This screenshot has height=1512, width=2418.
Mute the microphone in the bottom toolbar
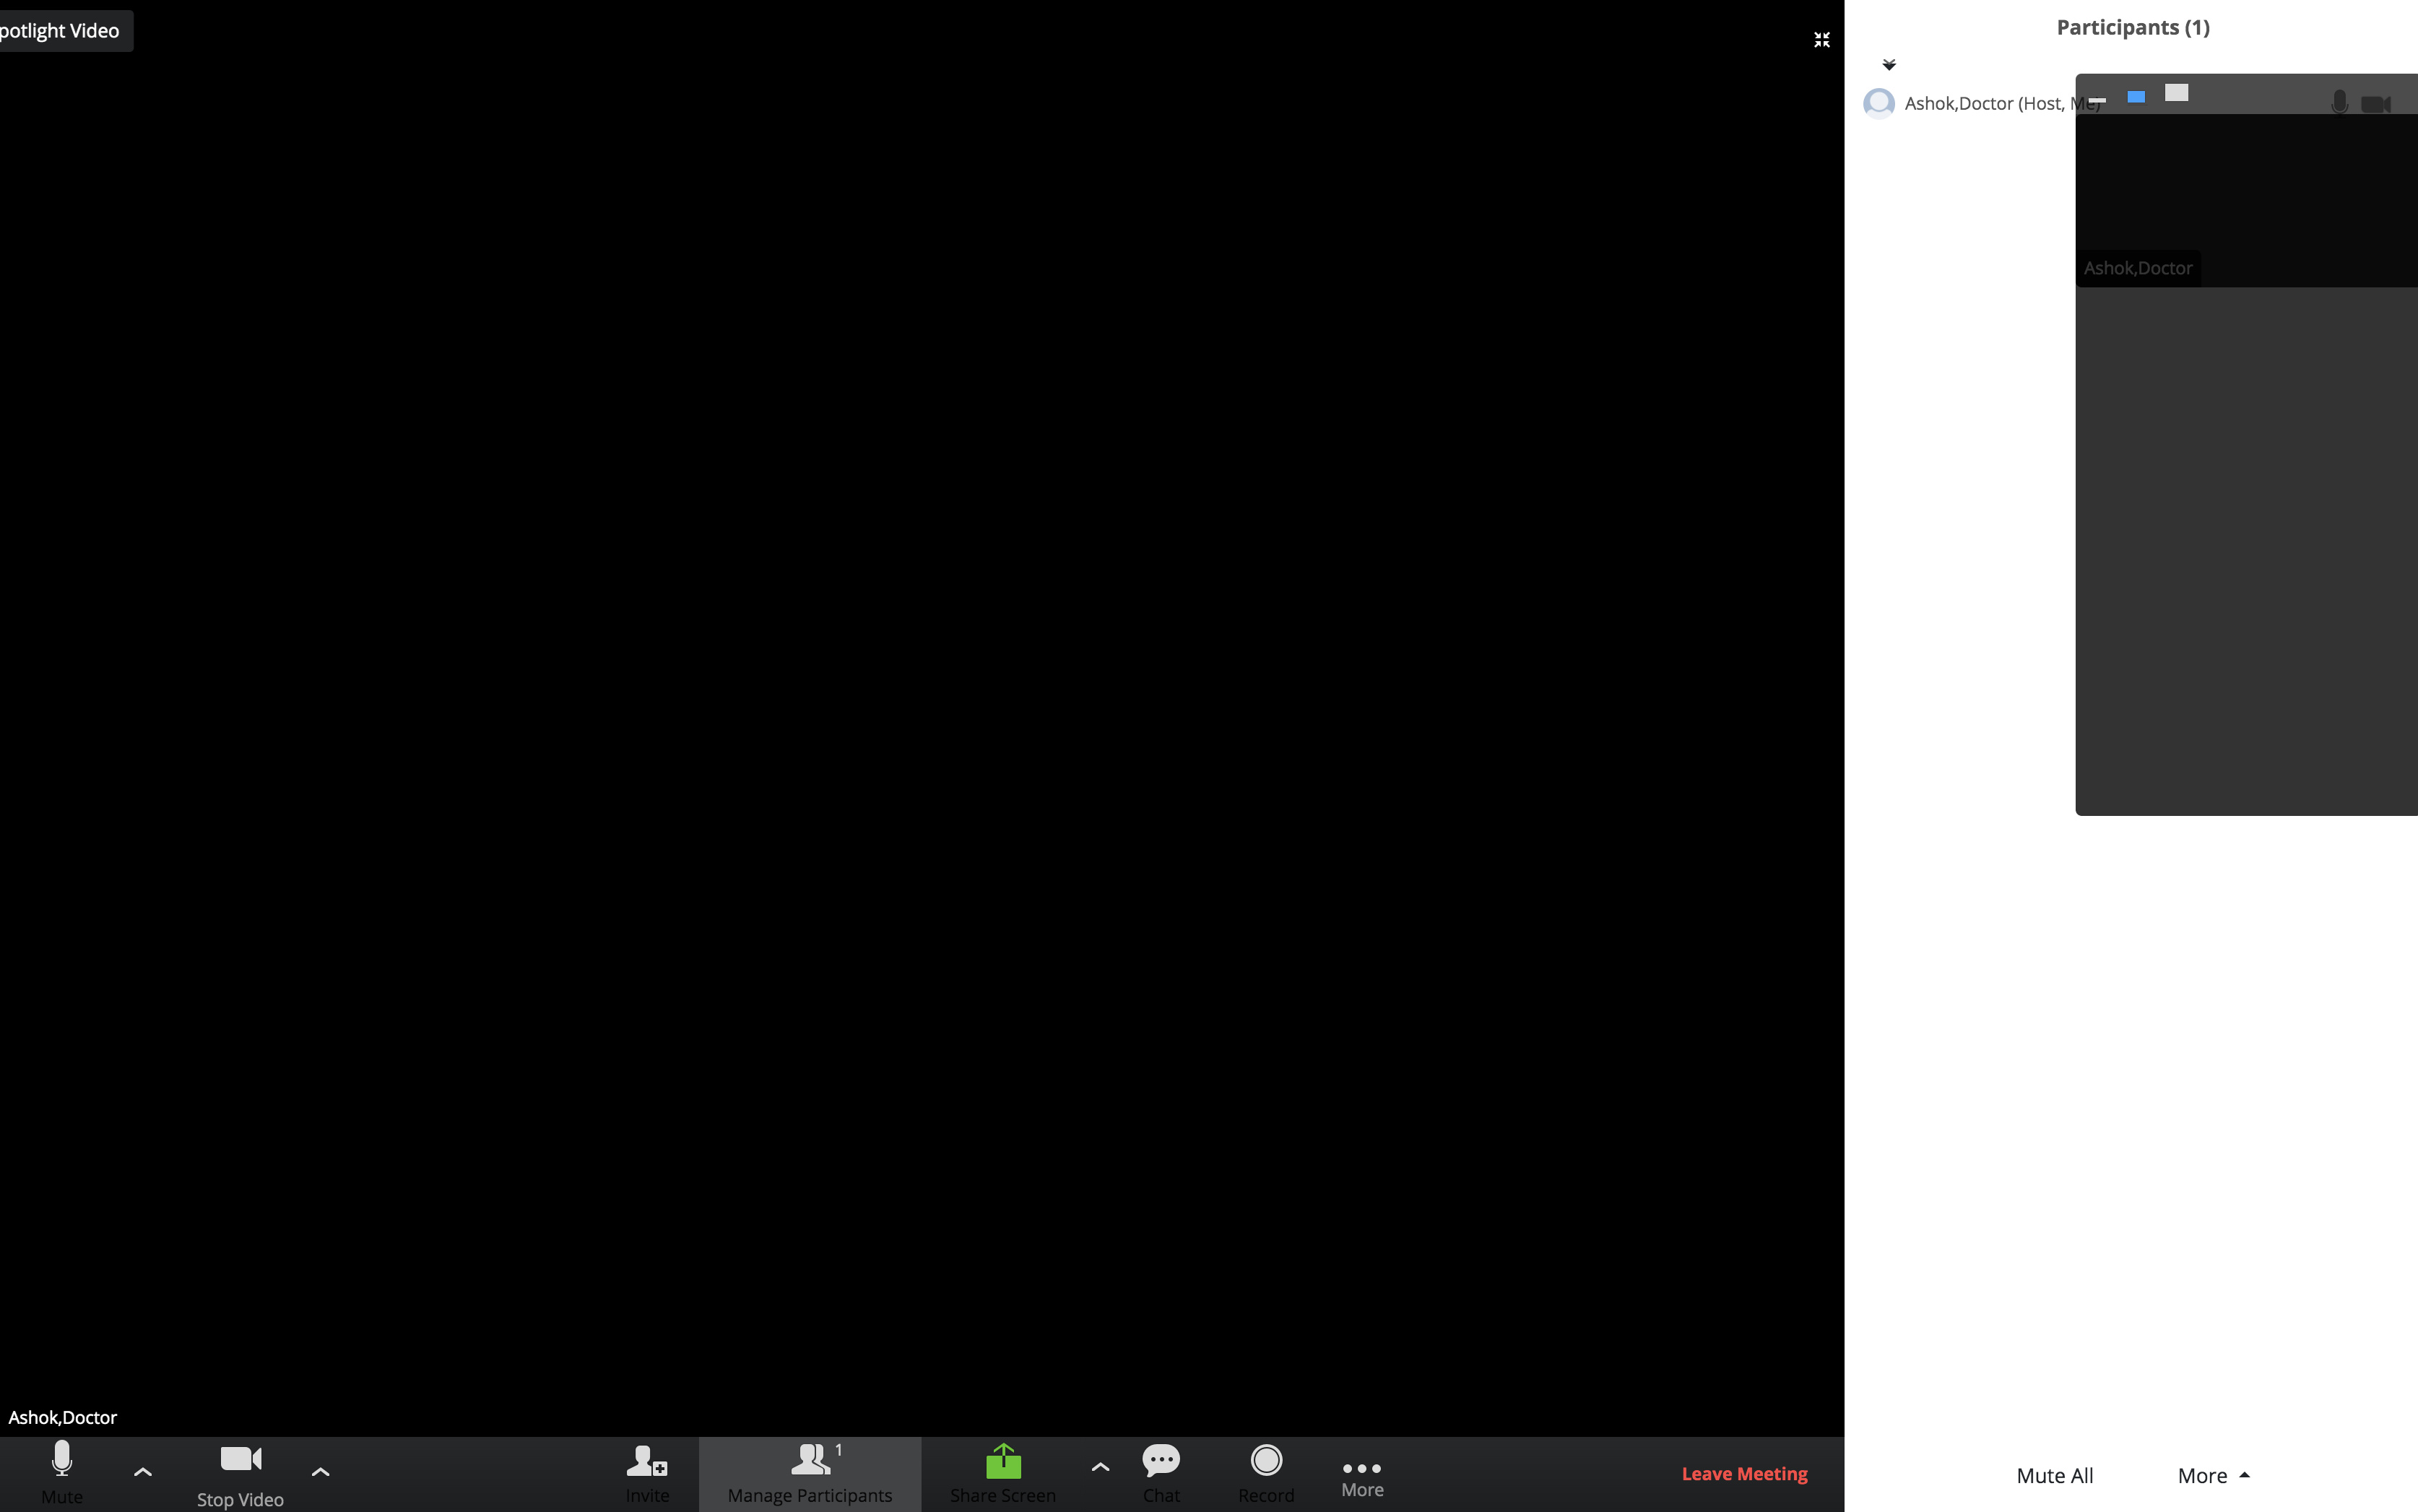pos(62,1470)
